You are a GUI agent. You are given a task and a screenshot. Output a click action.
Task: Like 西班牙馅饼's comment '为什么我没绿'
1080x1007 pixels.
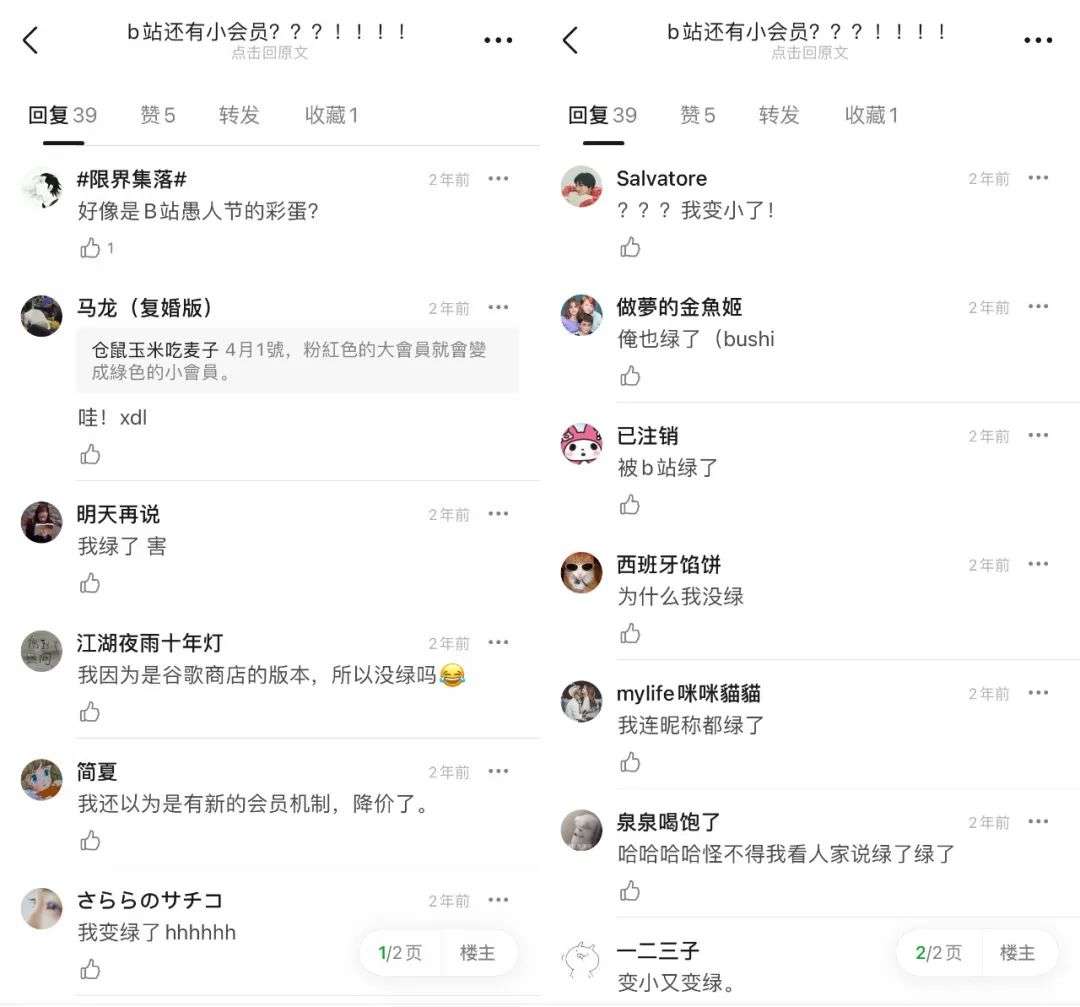(x=630, y=633)
